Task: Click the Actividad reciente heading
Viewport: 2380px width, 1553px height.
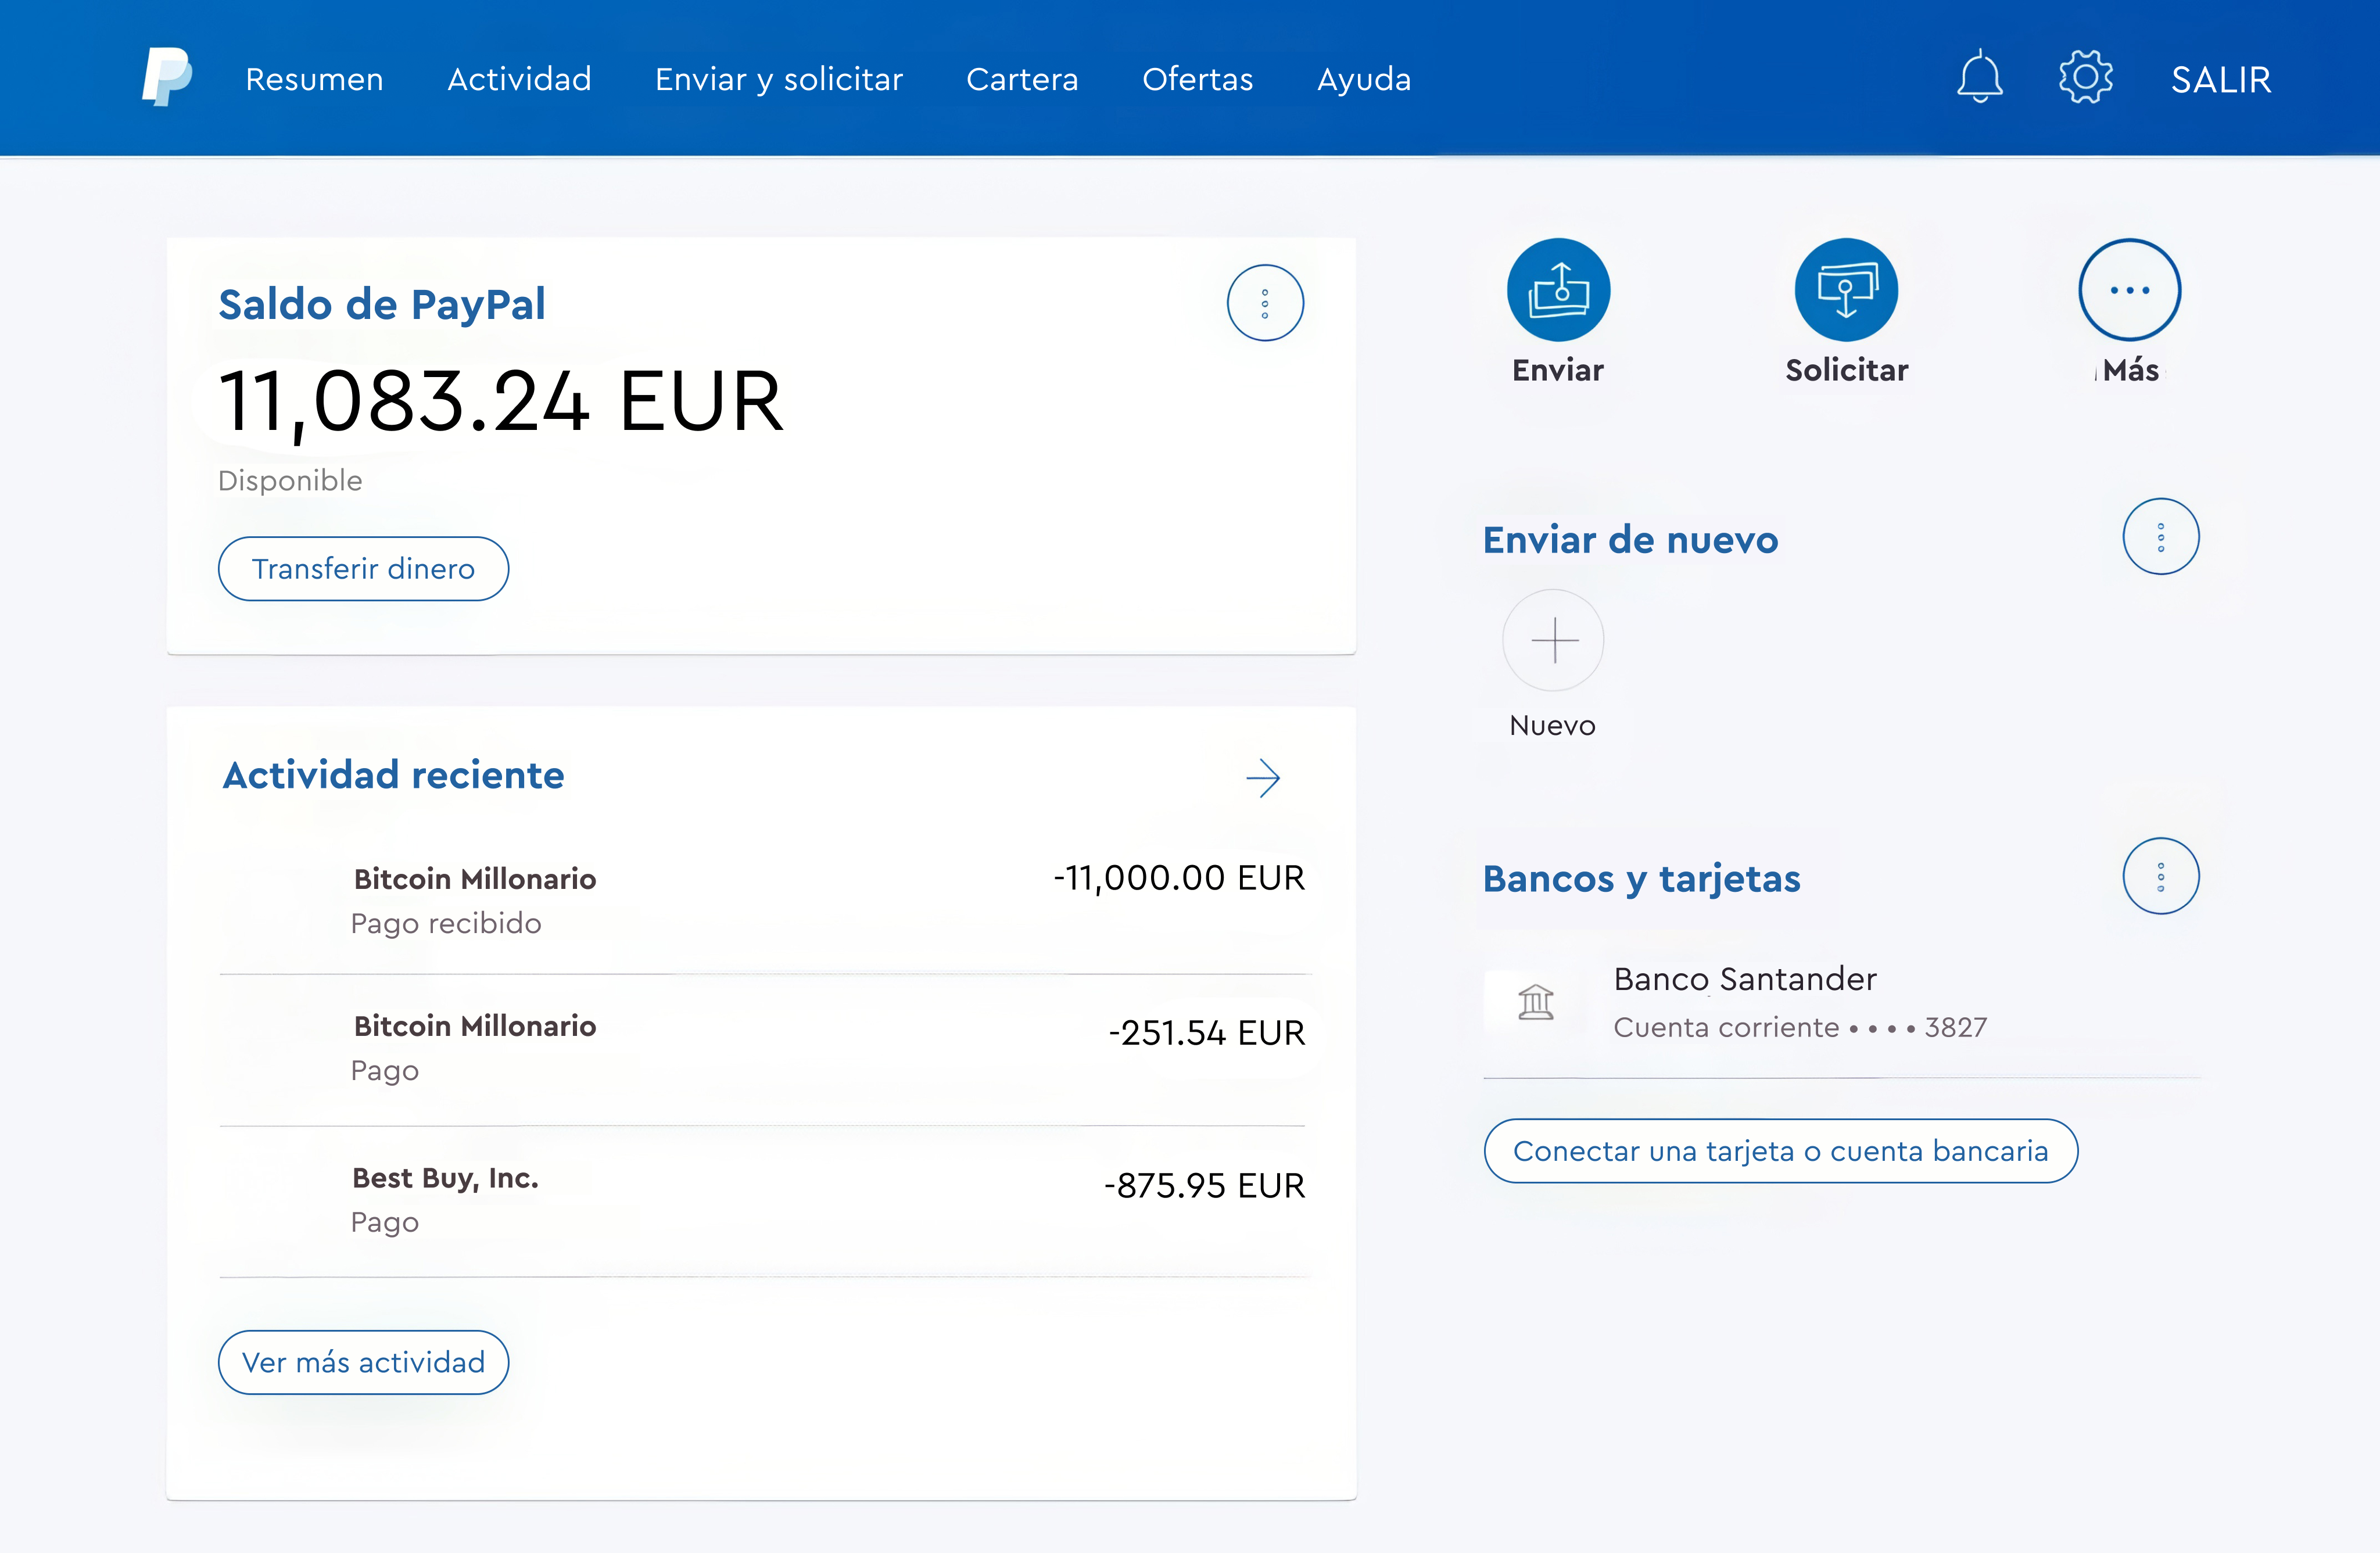Action: [393, 775]
